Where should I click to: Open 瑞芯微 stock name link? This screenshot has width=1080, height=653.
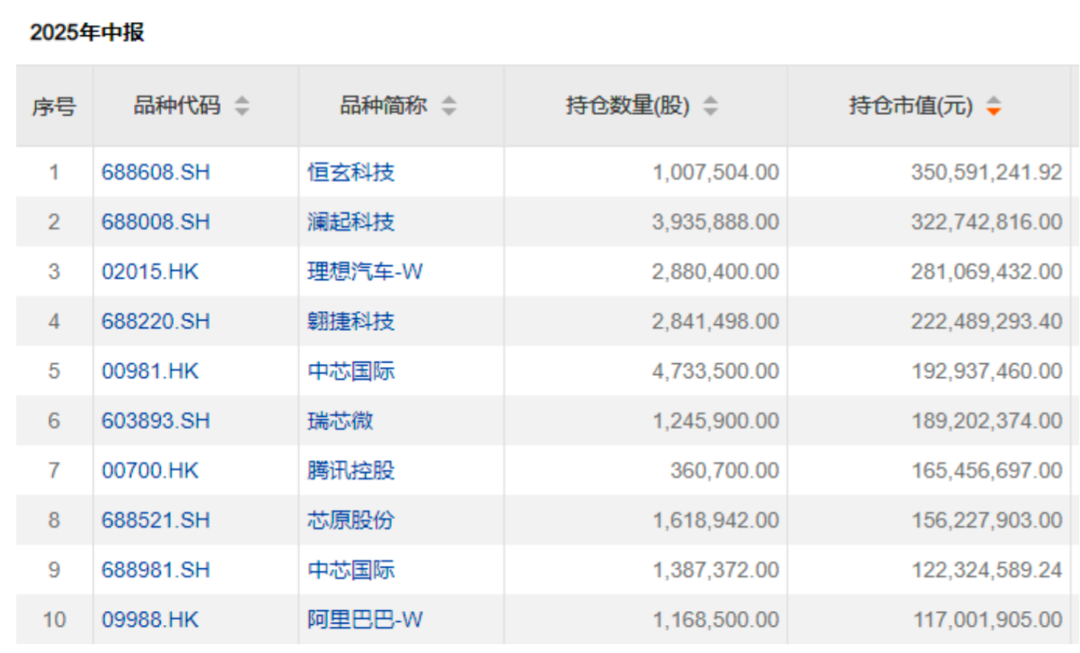point(340,421)
